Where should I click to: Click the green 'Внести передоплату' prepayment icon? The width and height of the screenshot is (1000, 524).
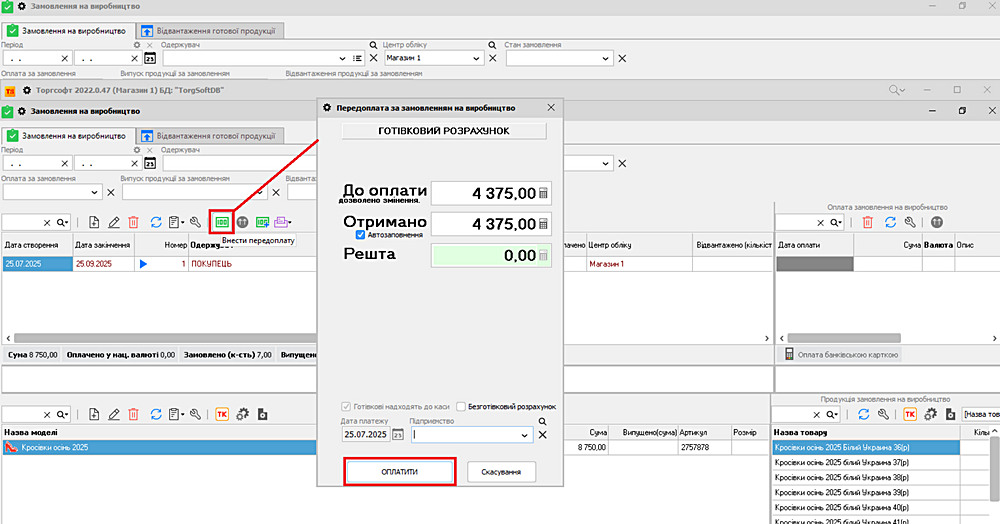(221, 222)
